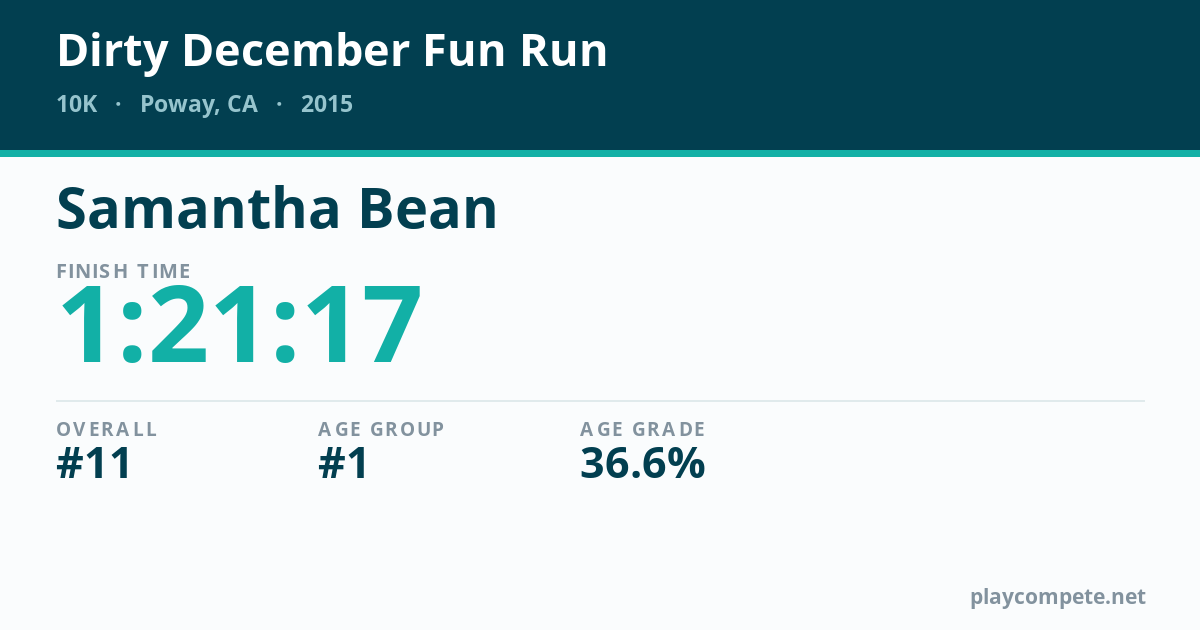Screen dimensions: 1200x630
Task: Click the OVERALL label
Action: pos(107,429)
